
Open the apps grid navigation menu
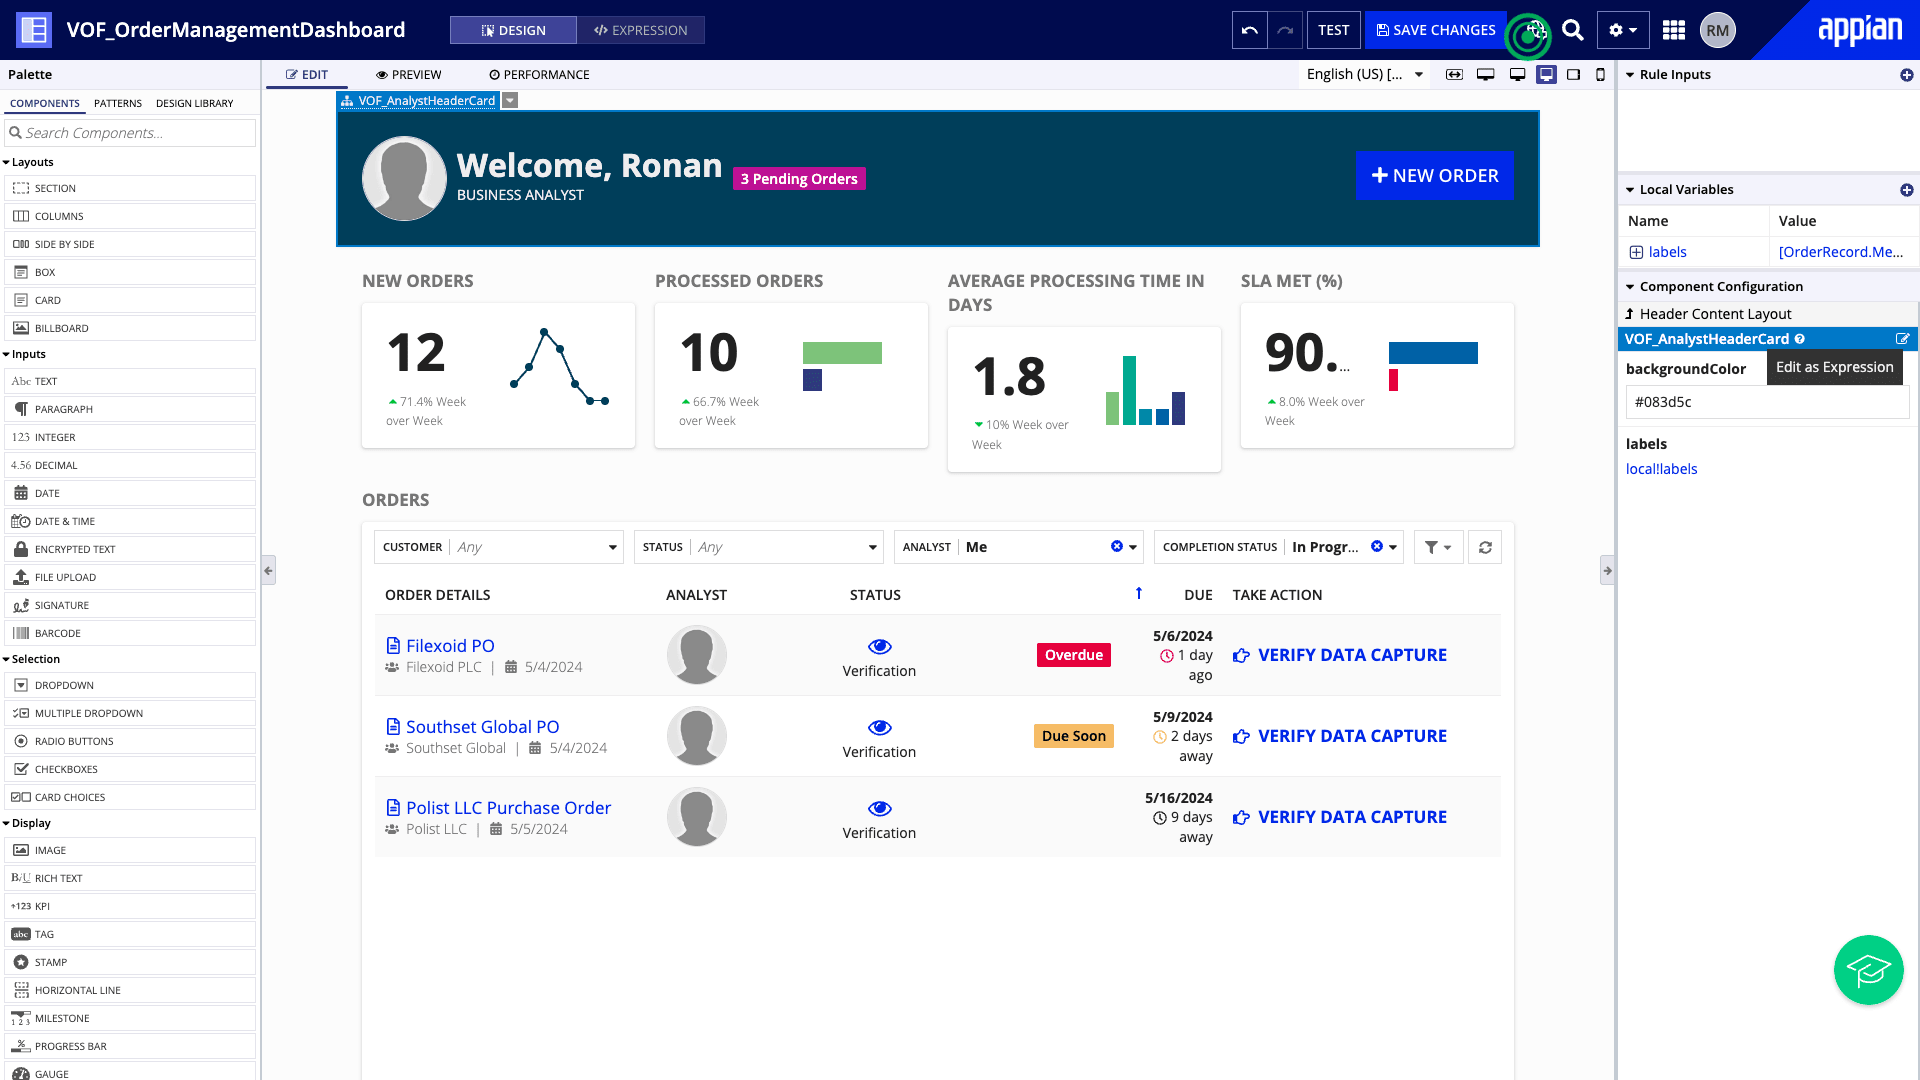click(1674, 30)
